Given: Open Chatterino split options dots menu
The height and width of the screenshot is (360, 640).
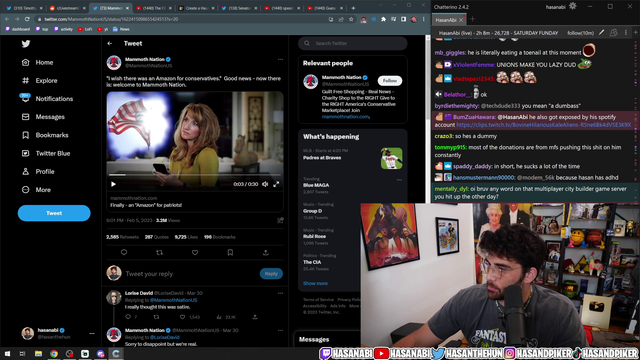Looking at the screenshot, I should pyautogui.click(x=626, y=33).
